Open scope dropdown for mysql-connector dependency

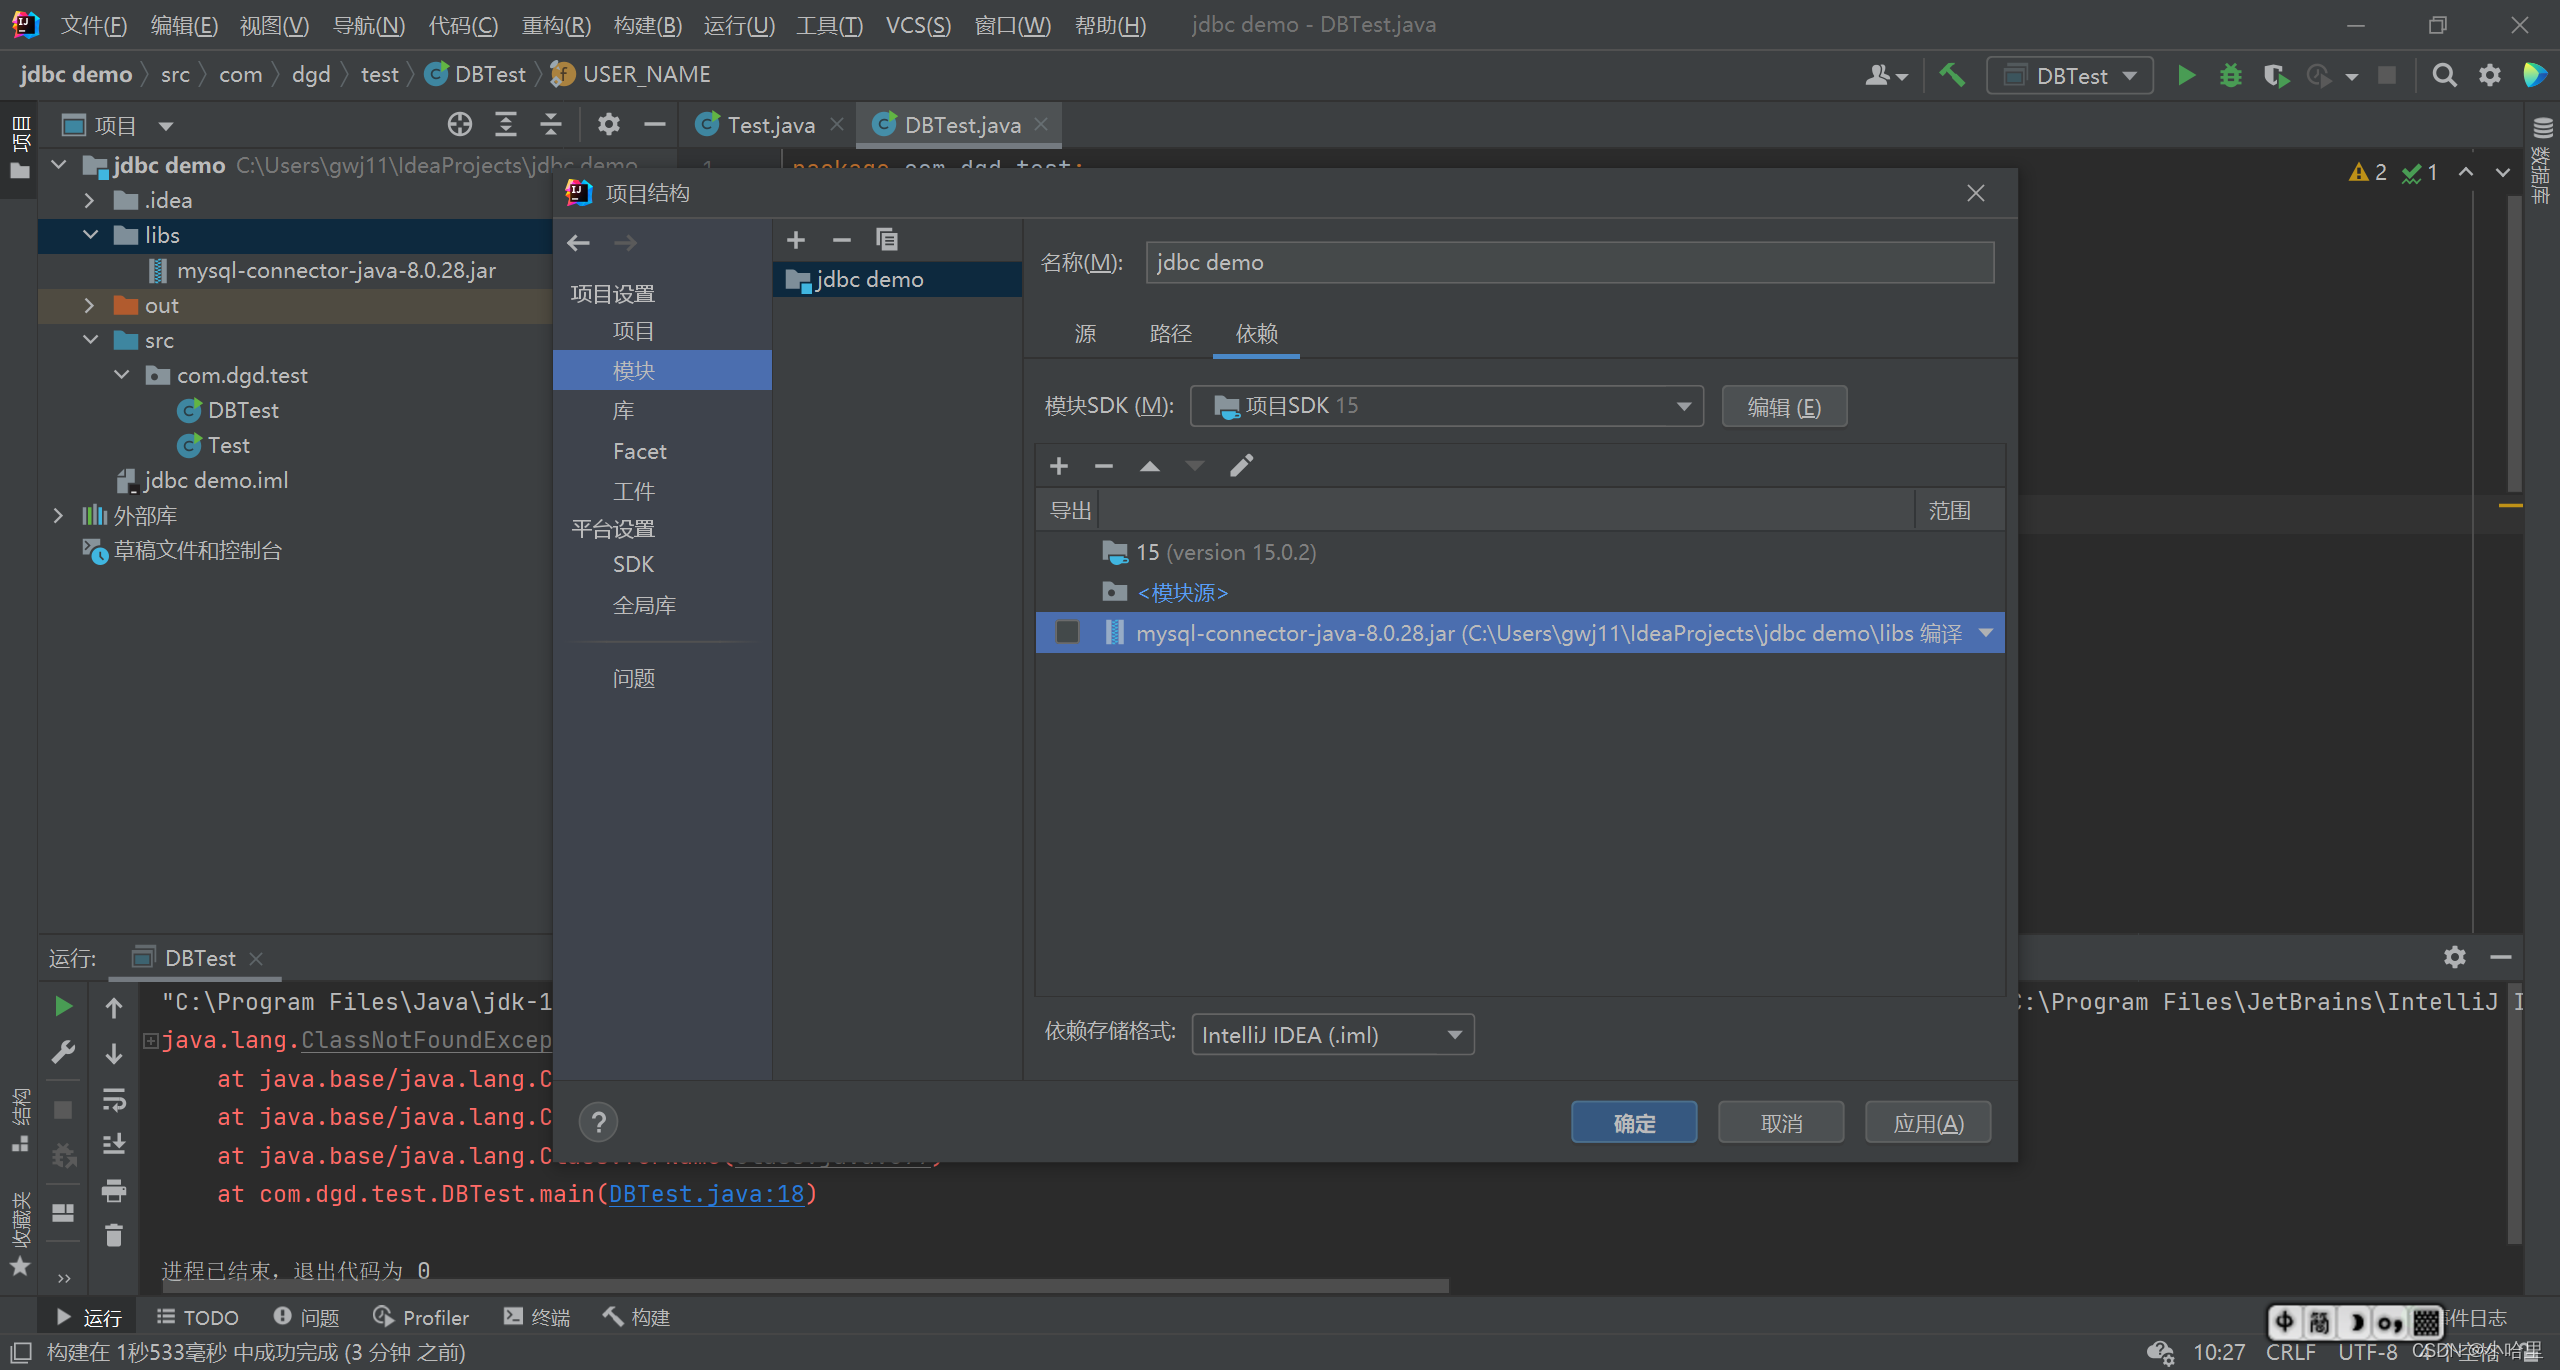tap(1986, 633)
